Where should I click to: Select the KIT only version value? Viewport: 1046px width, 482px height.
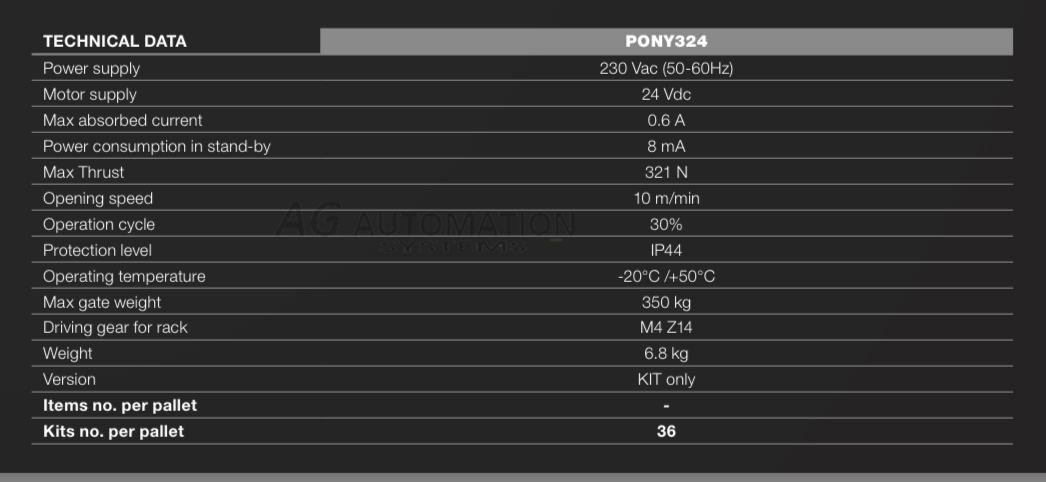666,380
